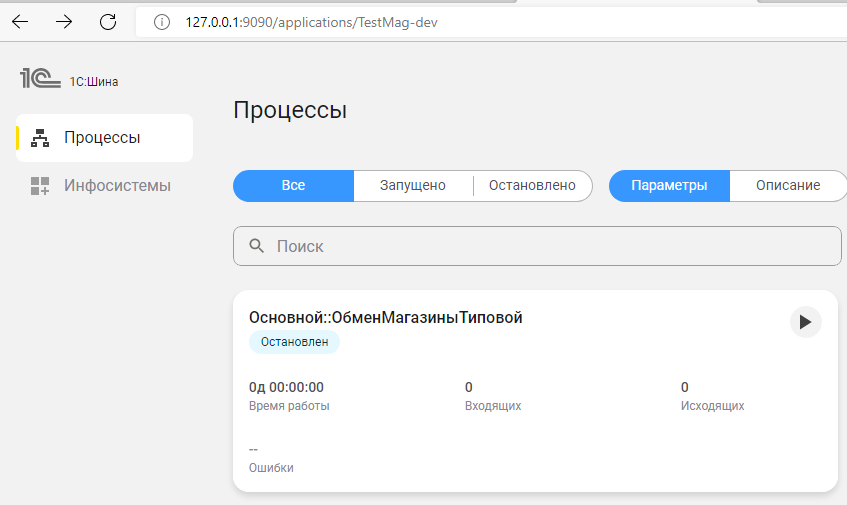The height and width of the screenshot is (505, 847).
Task: Start the ОбменМагазиныТиповой process with the play button
Action: [x=805, y=322]
